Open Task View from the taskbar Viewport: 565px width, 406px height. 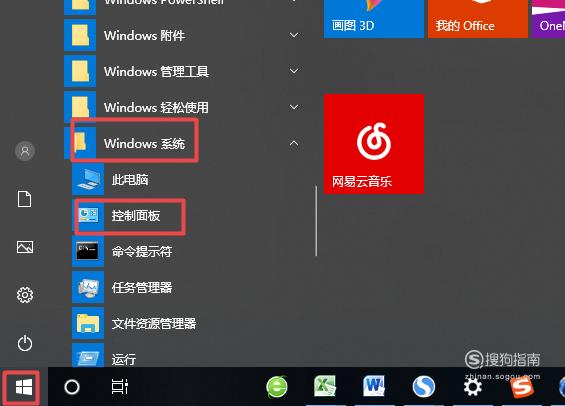[x=120, y=387]
